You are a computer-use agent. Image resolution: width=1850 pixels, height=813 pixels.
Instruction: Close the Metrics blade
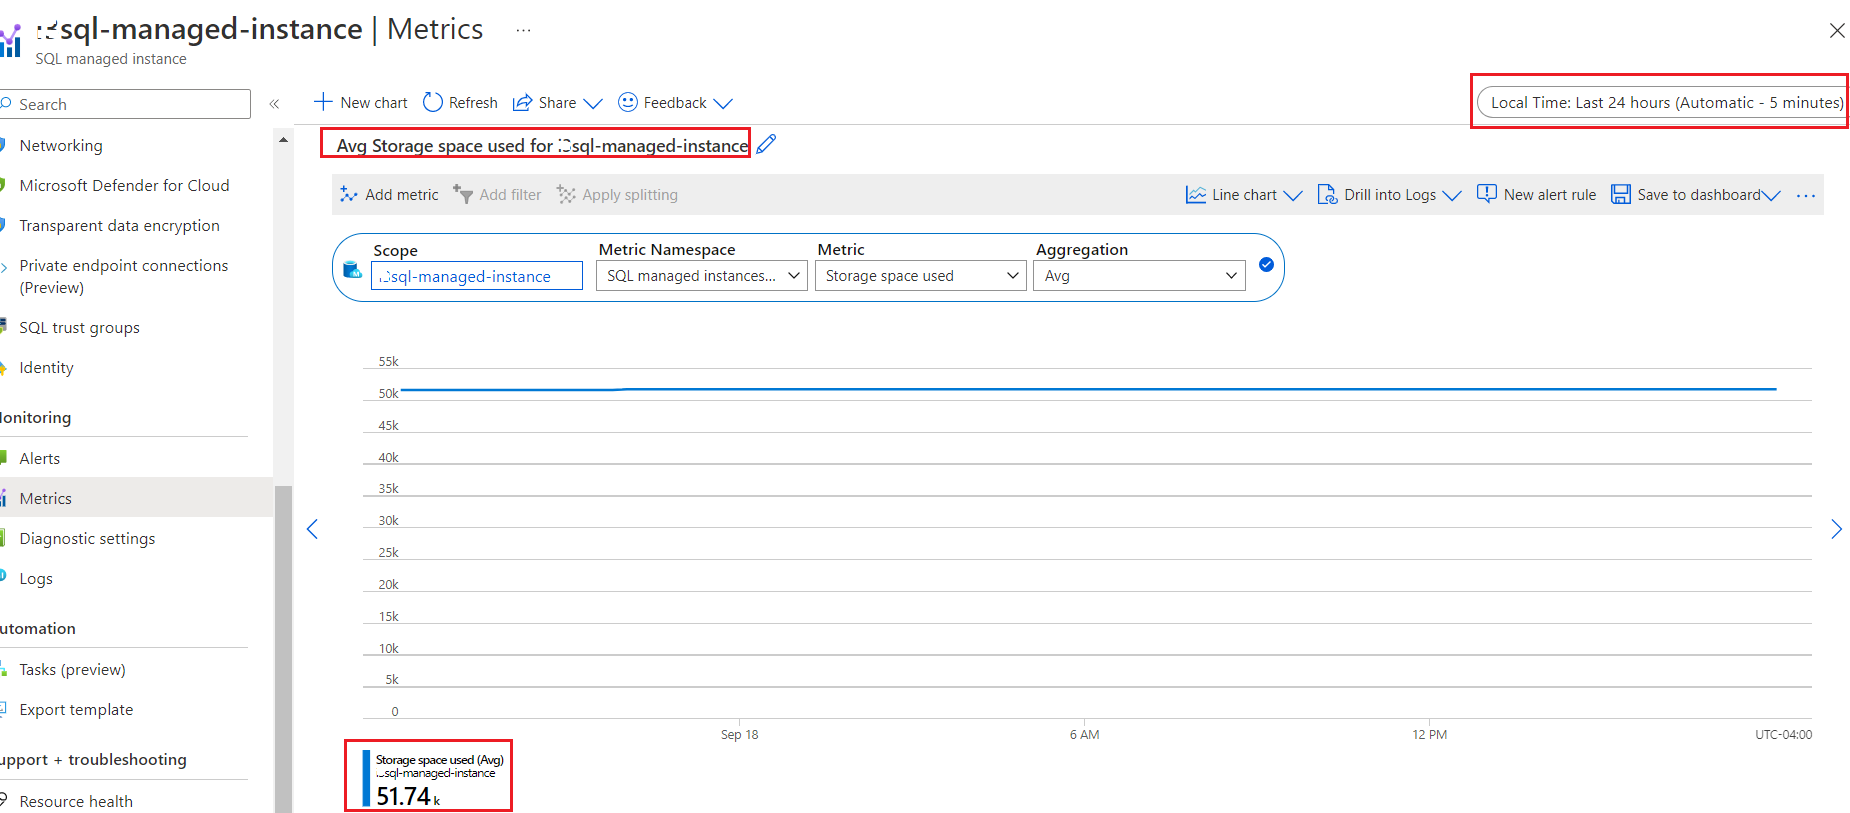[x=1837, y=30]
